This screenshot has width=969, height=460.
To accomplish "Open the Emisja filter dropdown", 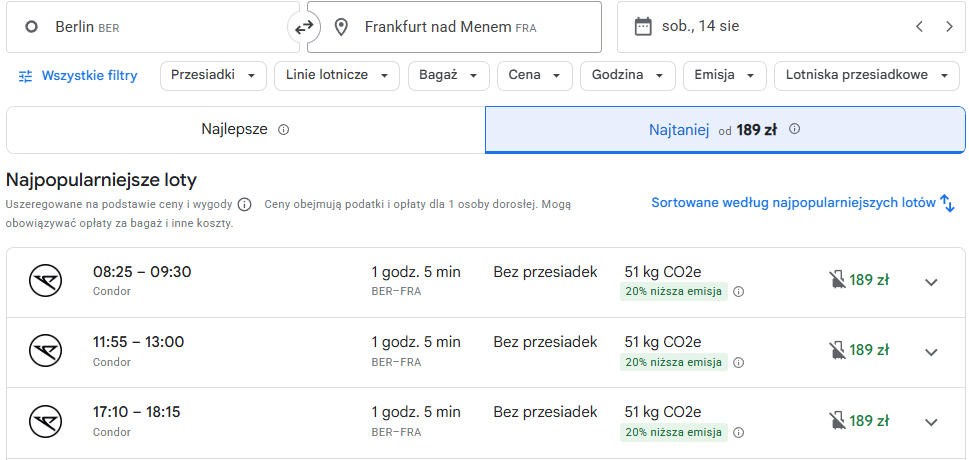I will coord(725,75).
